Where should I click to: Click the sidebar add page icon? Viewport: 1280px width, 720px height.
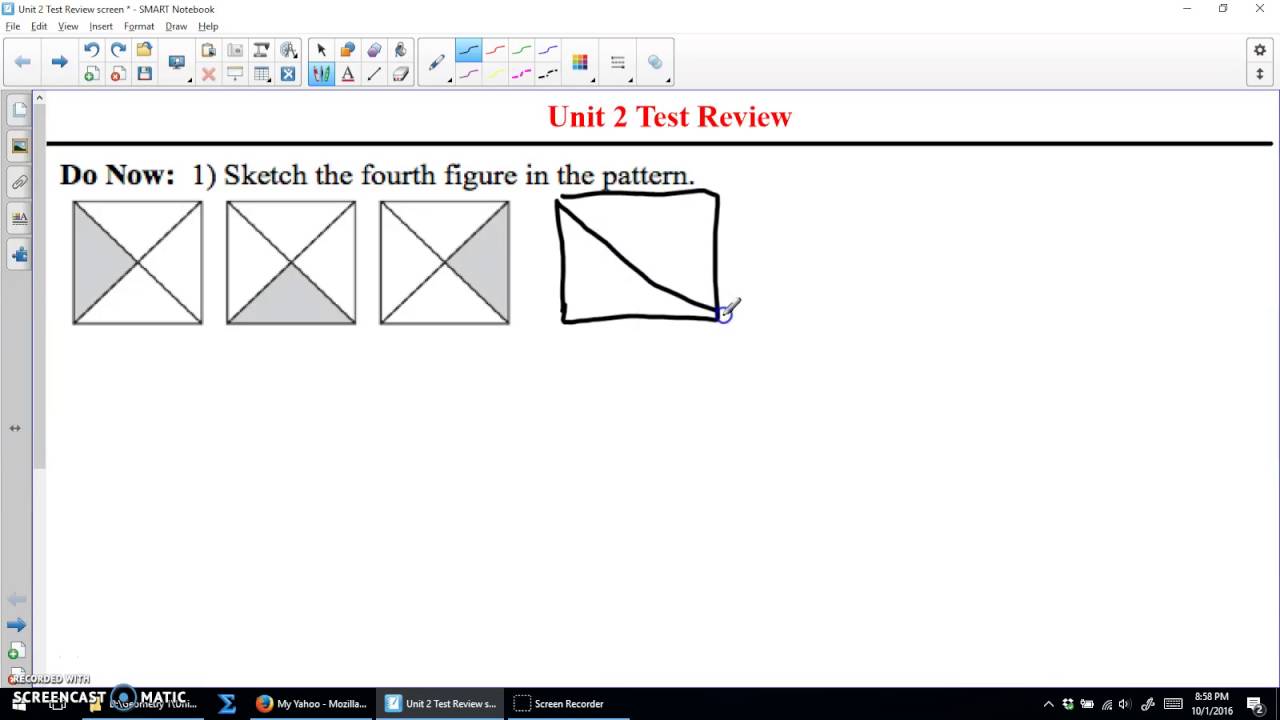[15, 653]
